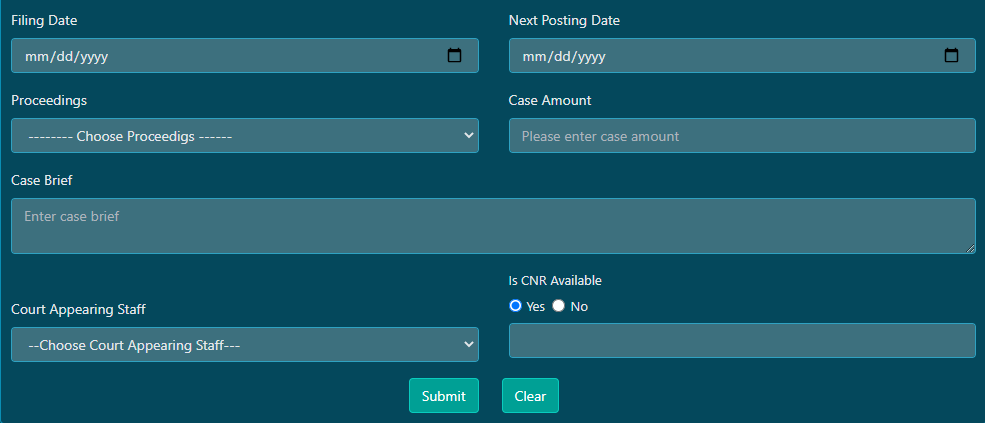Grab the Case Brief textarea resize handle
985x423 pixels.
pyautogui.click(x=971, y=249)
